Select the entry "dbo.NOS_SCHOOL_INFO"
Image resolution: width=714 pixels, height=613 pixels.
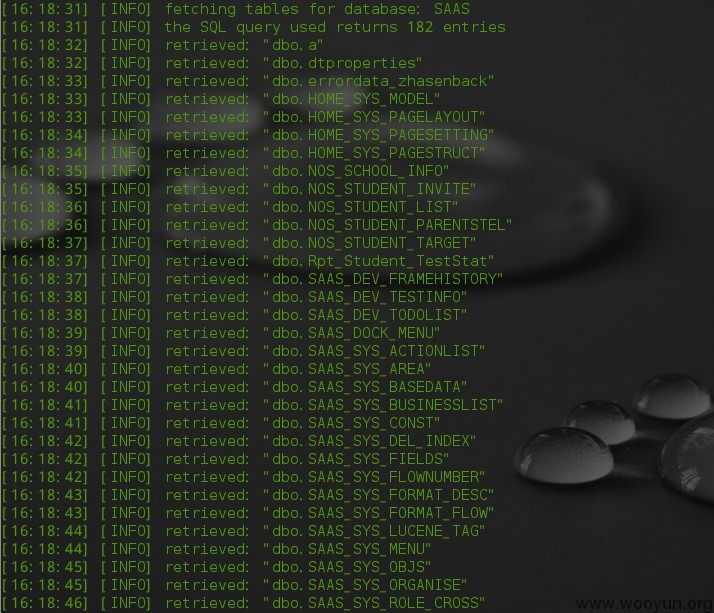(356, 171)
